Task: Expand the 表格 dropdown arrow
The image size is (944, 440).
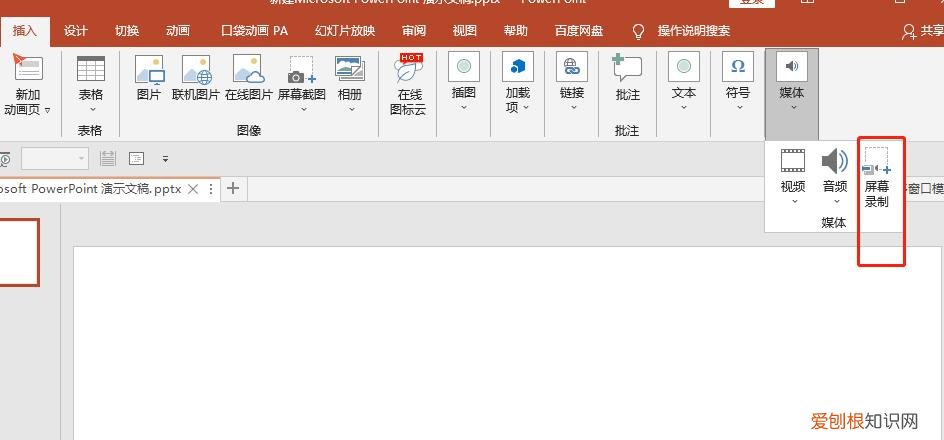Action: pyautogui.click(x=93, y=110)
